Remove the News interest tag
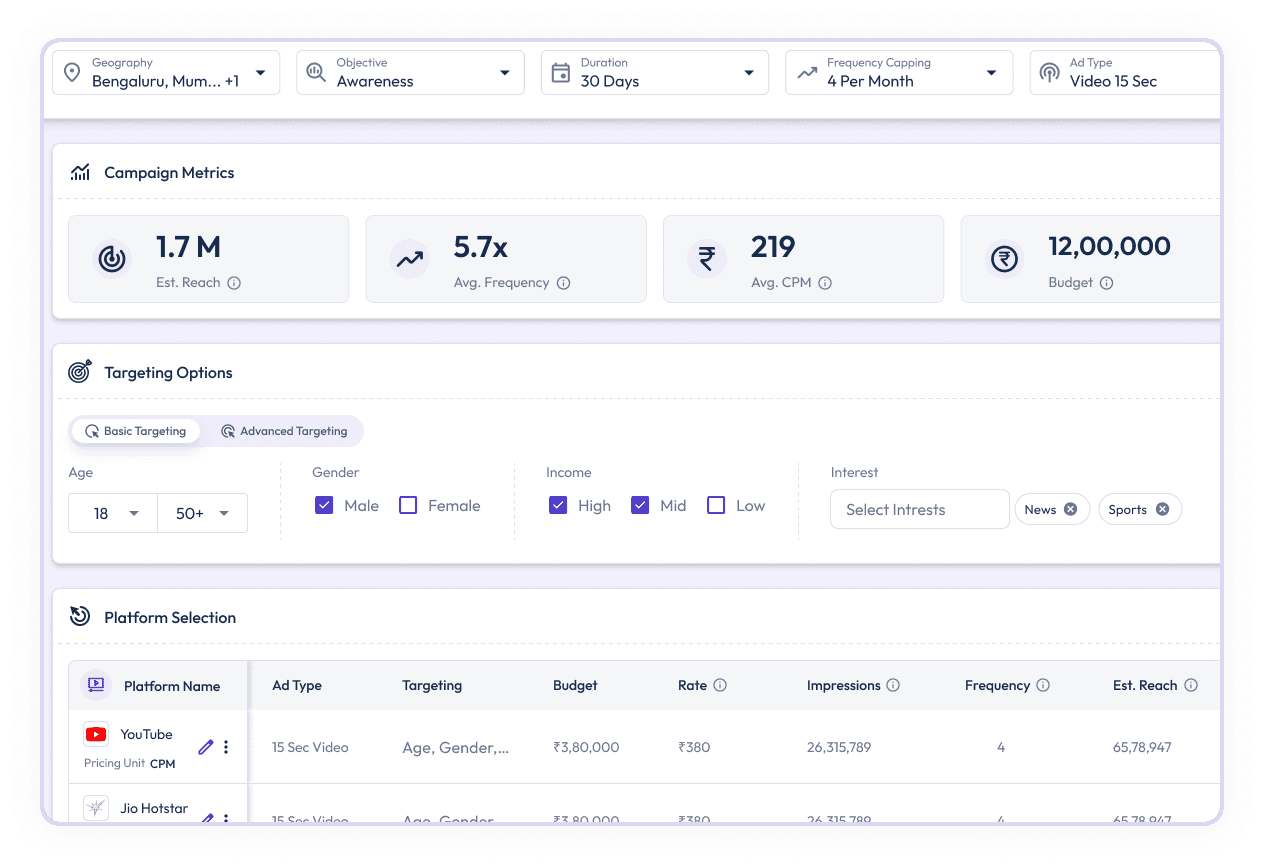Image resolution: width=1264 pixels, height=868 pixels. coord(1070,509)
